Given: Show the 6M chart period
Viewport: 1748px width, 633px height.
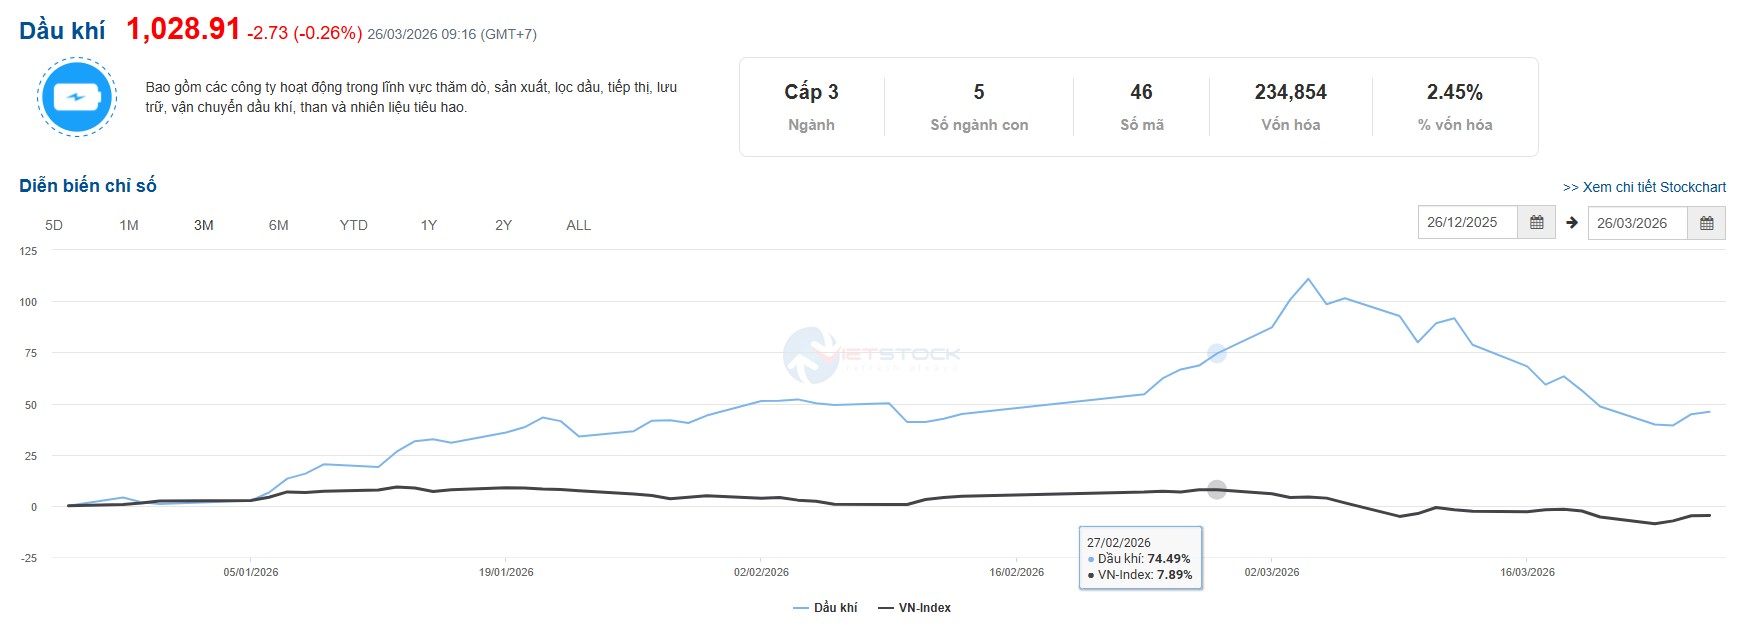Looking at the screenshot, I should (x=279, y=225).
